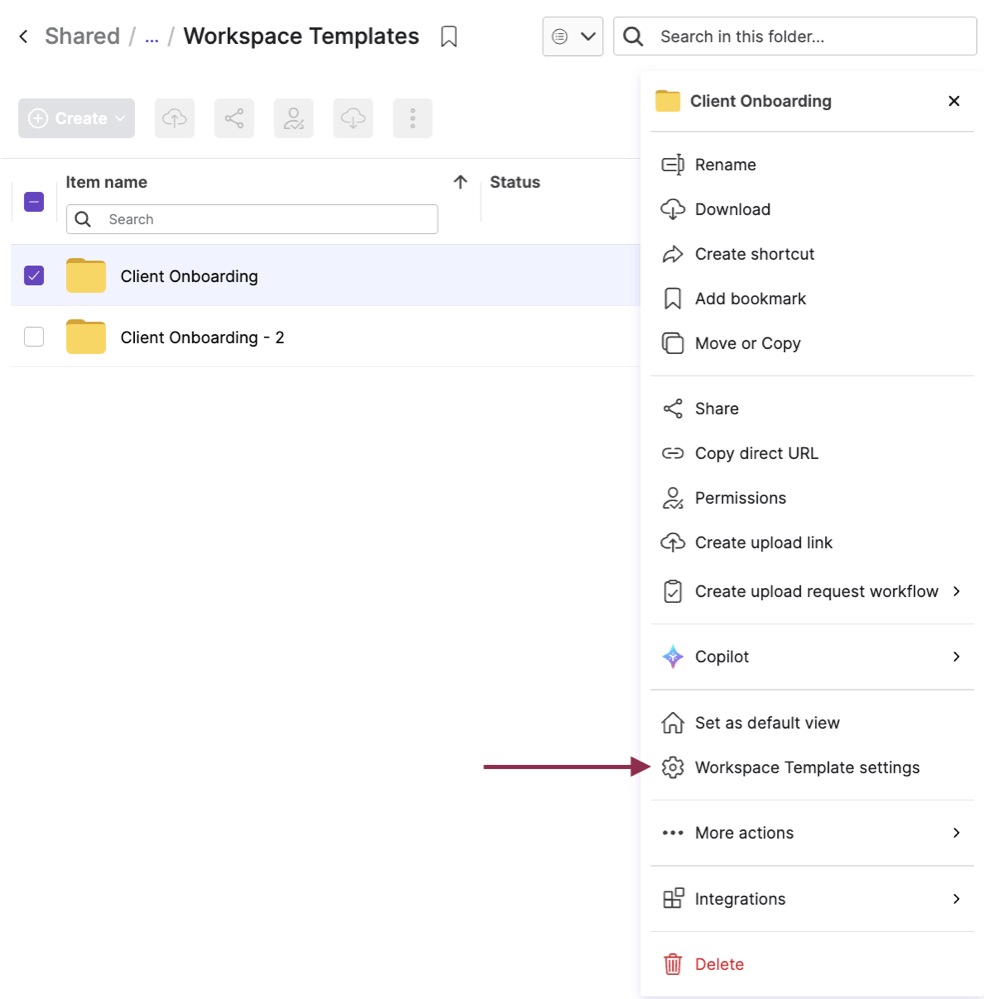Image resolution: width=984 pixels, height=999 pixels.
Task: Uncheck the Client Onboarding checkbox
Action: tap(33, 275)
